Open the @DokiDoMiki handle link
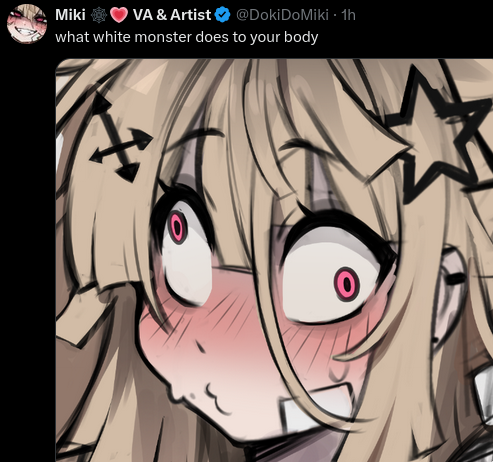Viewport: 493px width, 462px height. (x=282, y=15)
